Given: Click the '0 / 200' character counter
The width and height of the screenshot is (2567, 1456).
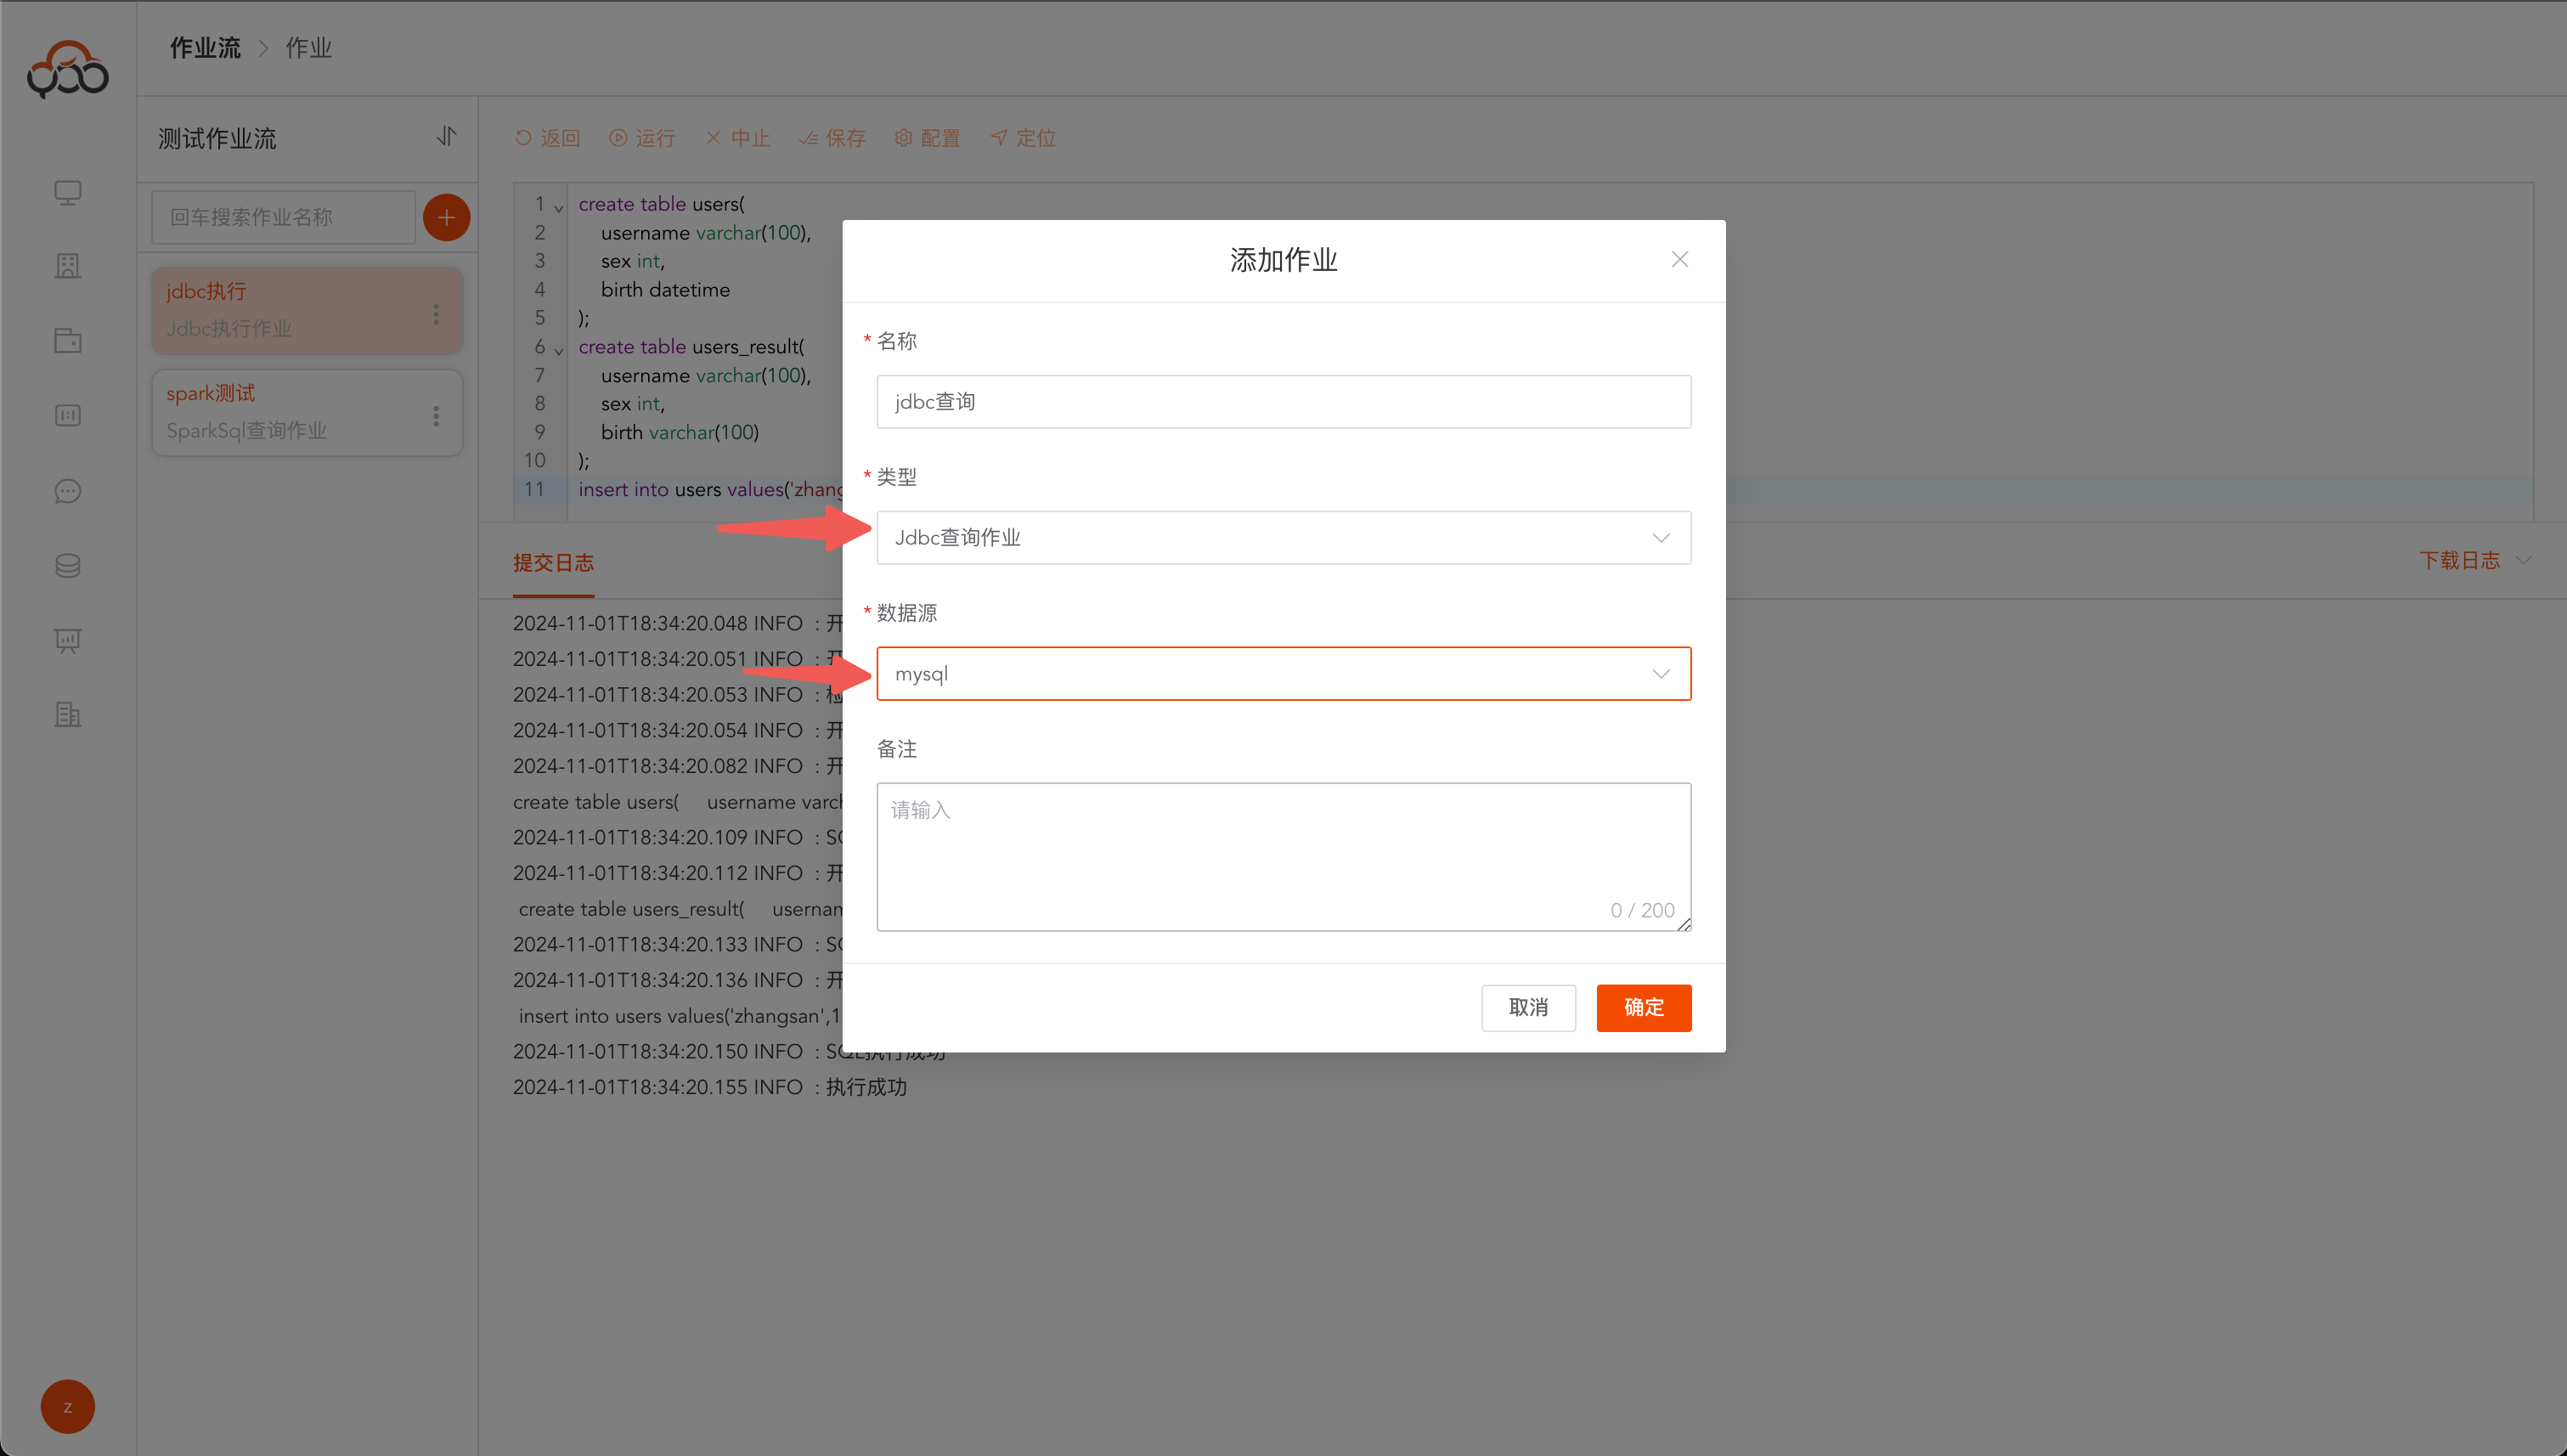Looking at the screenshot, I should [1642, 910].
